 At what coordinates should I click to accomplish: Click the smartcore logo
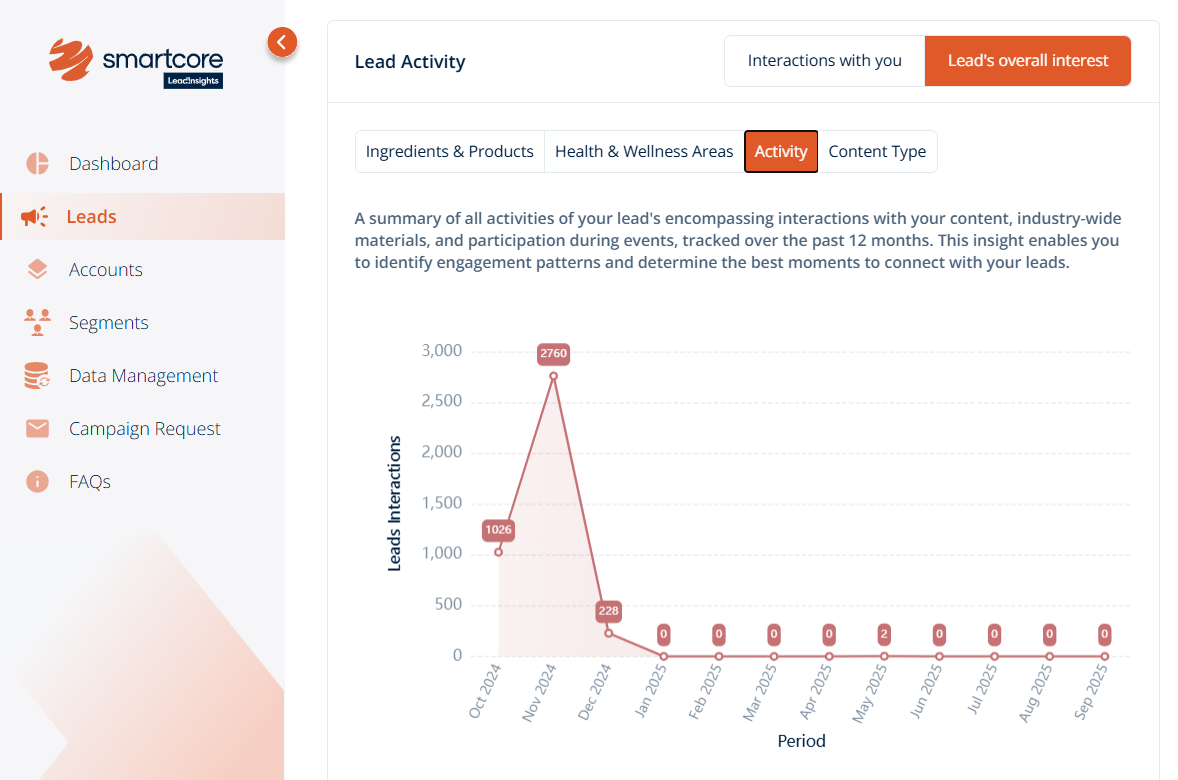click(x=137, y=62)
